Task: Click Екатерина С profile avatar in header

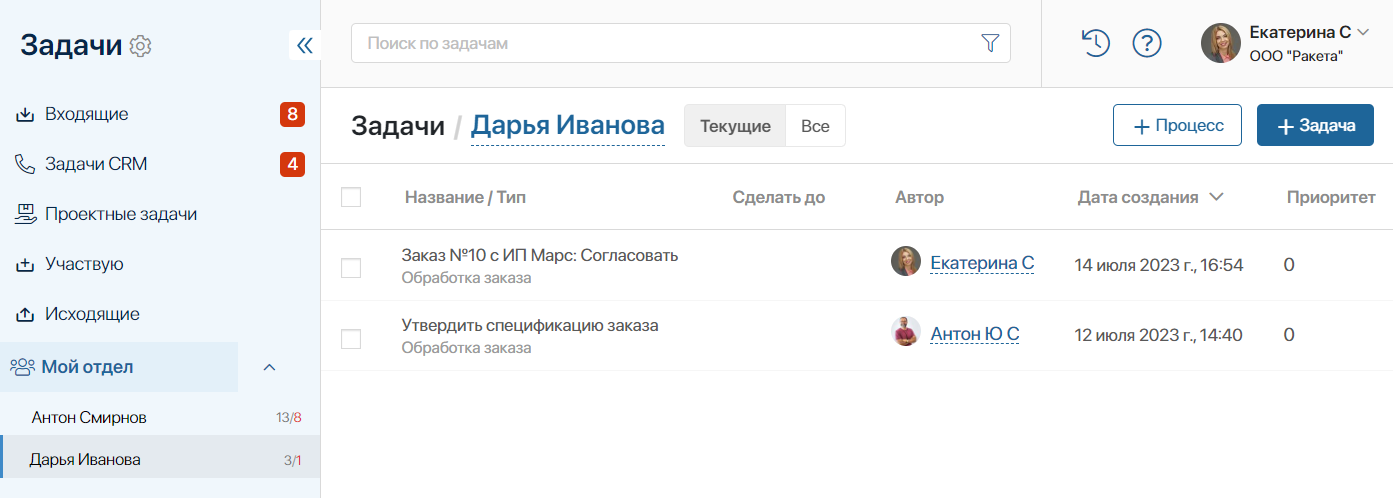Action: click(1221, 43)
